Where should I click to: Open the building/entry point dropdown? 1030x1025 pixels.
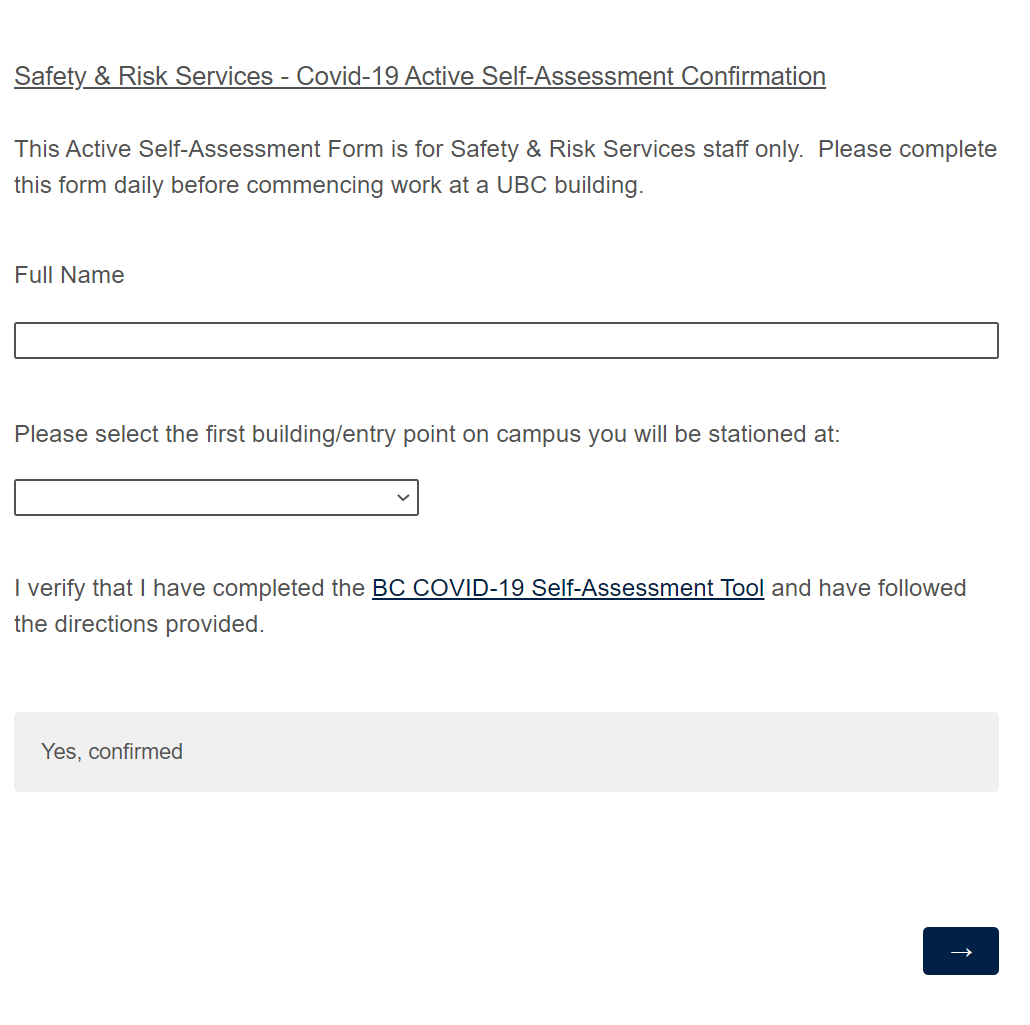point(216,498)
